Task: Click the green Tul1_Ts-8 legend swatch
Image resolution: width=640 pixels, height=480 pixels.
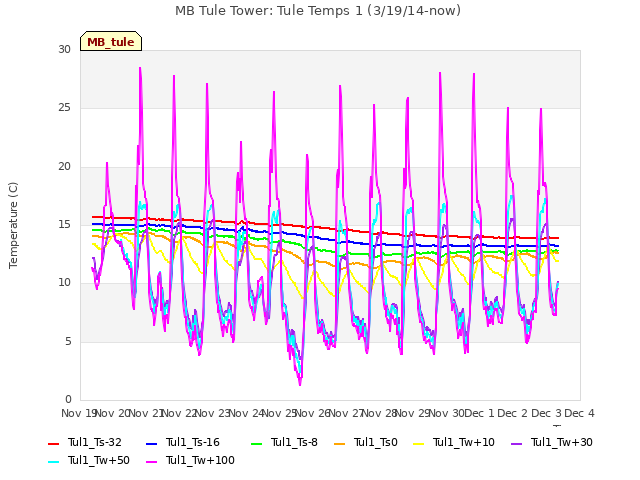Action: point(256,444)
